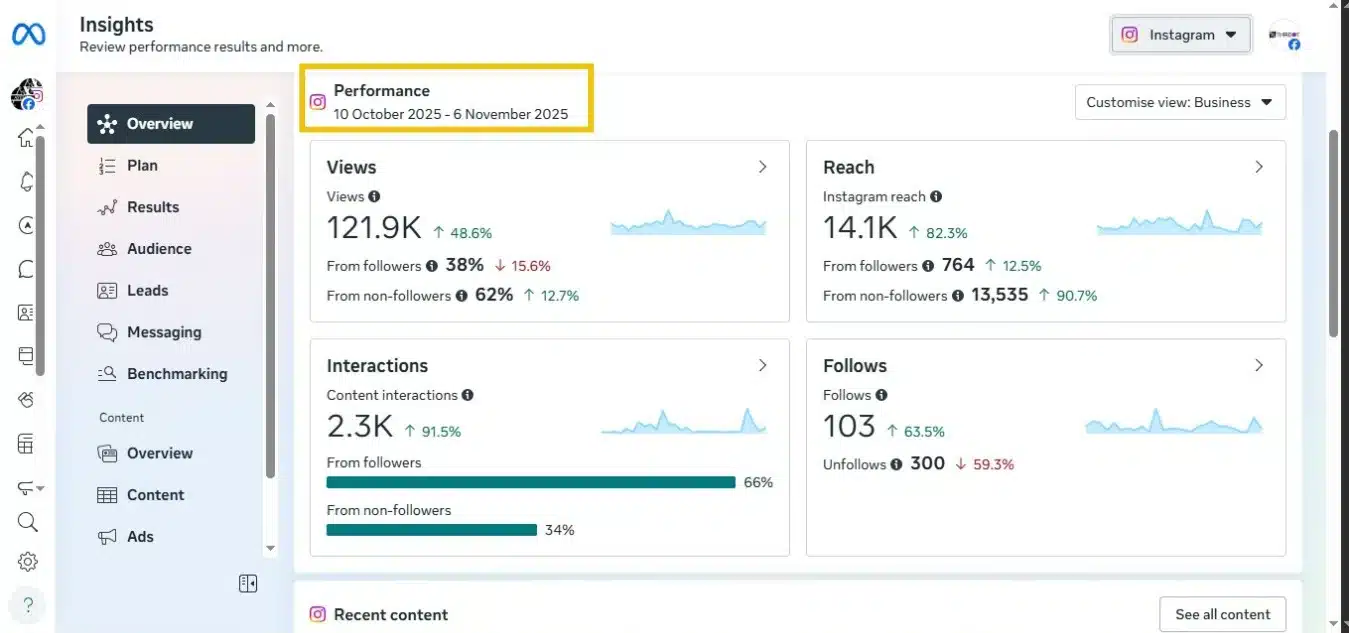
Task: Expand the Interactions card arrow
Action: pyautogui.click(x=762, y=366)
